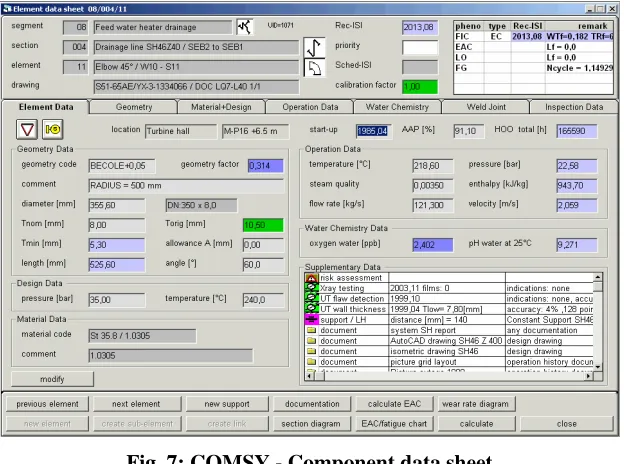Click the new support button
The image size is (624, 464).
click(227, 404)
